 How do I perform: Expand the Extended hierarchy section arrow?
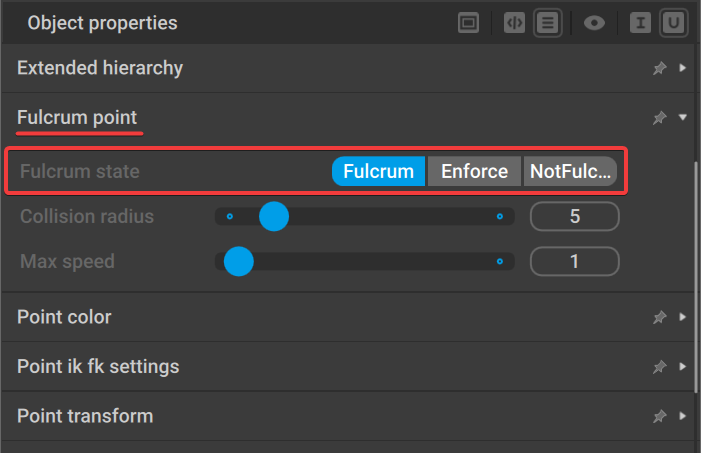(x=682, y=68)
